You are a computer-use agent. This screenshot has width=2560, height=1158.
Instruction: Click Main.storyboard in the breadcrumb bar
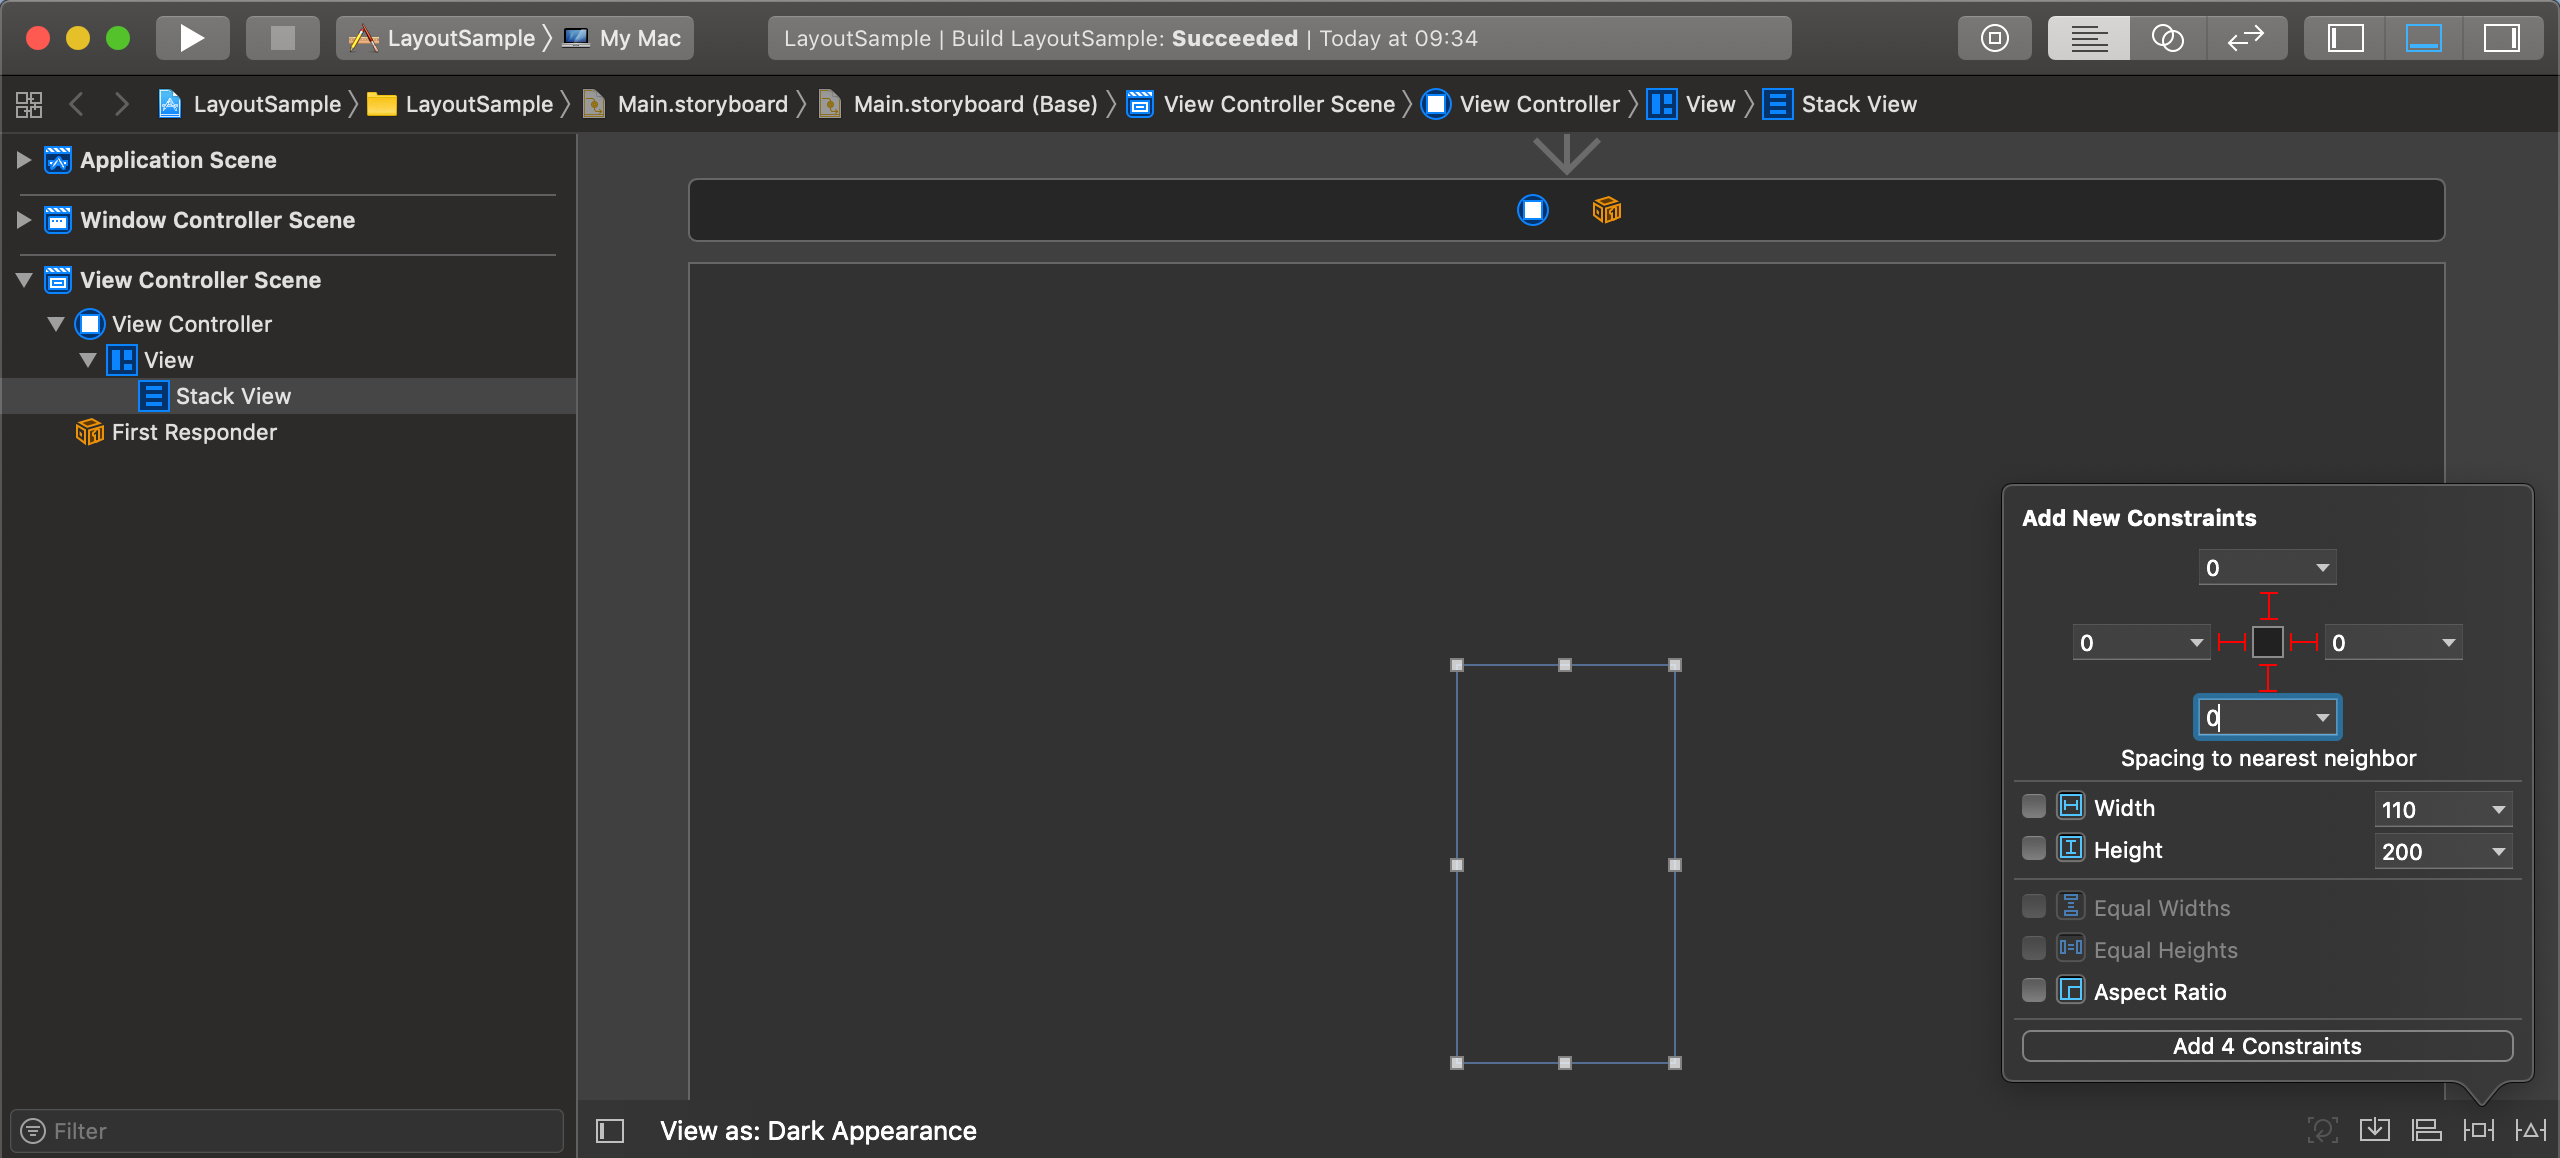(700, 103)
